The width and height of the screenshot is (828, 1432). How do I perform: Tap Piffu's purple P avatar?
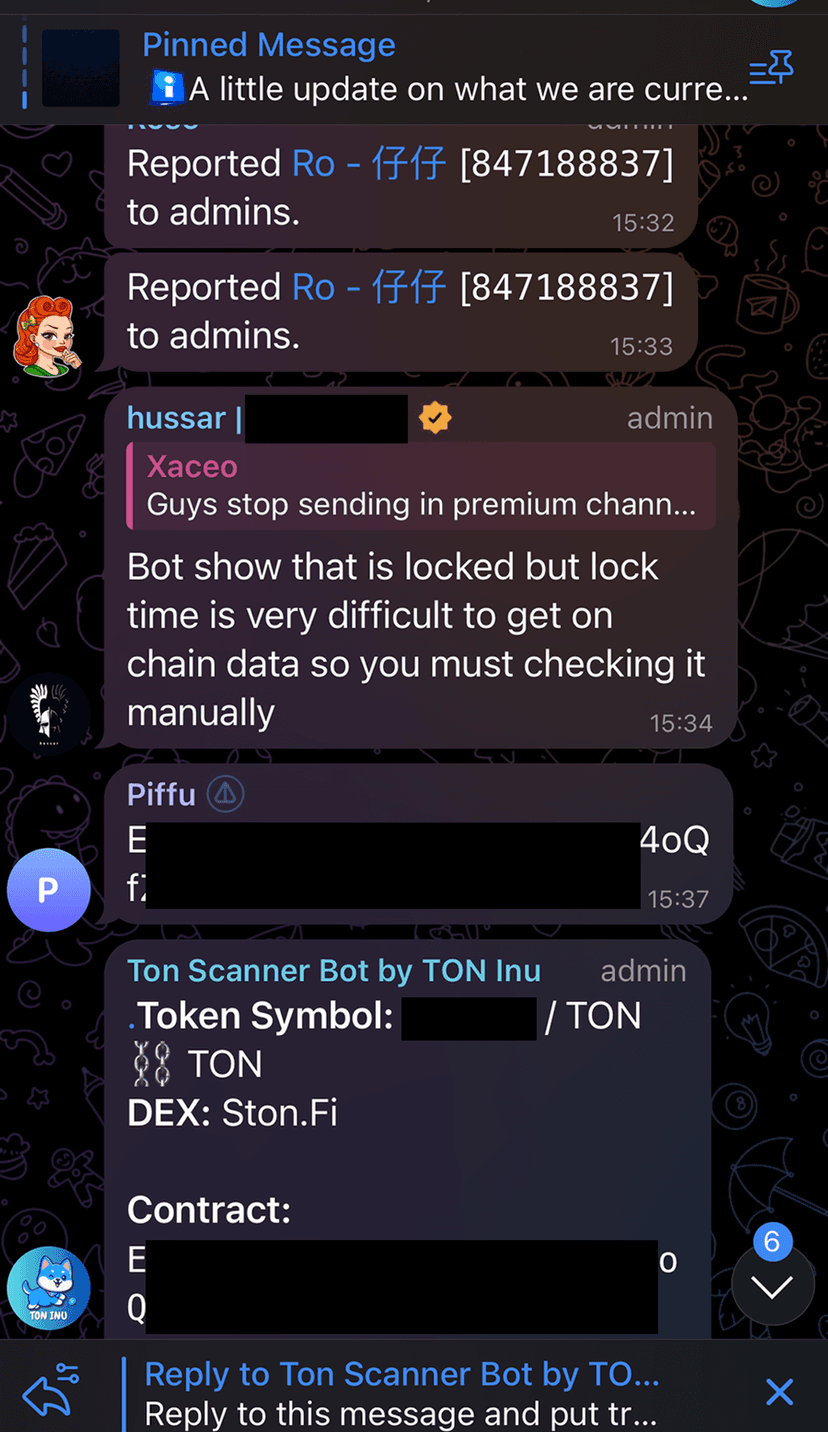[48, 889]
